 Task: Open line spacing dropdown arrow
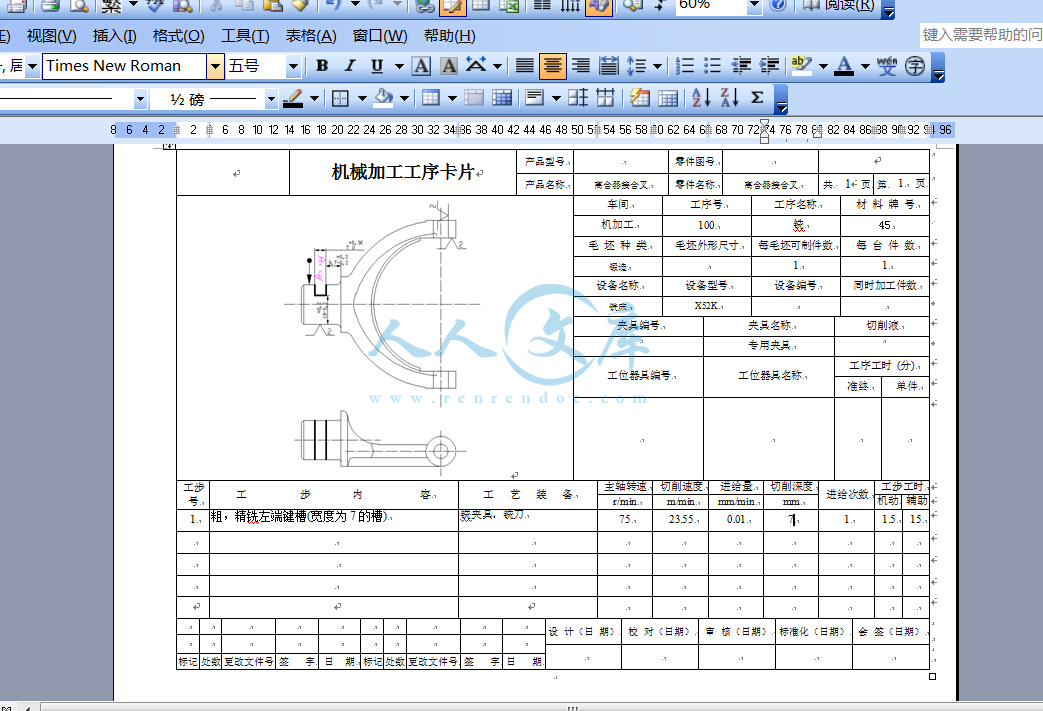coord(657,67)
